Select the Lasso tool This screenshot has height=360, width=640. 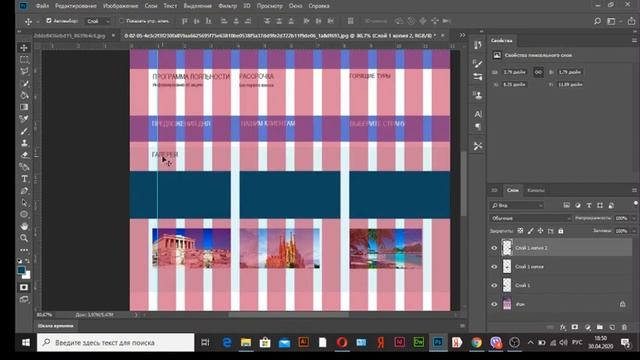coord(24,71)
